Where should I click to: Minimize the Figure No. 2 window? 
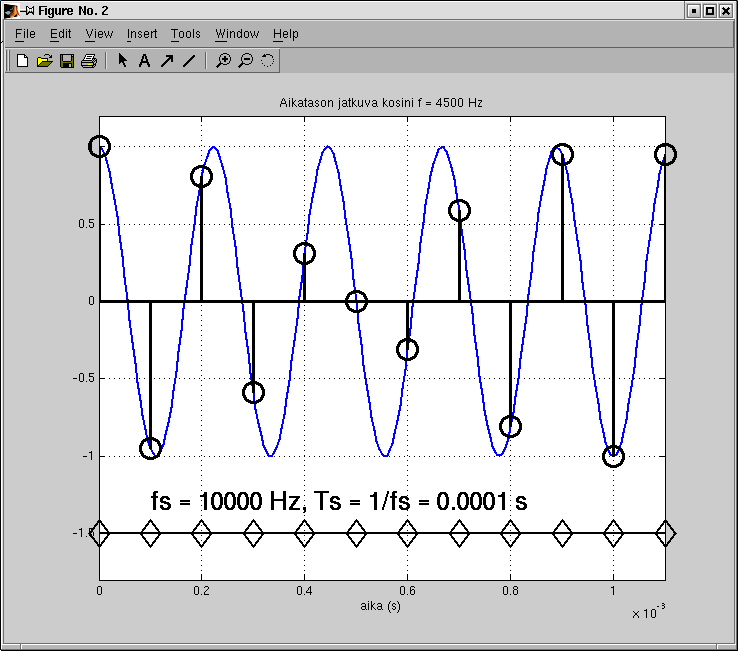(693, 10)
